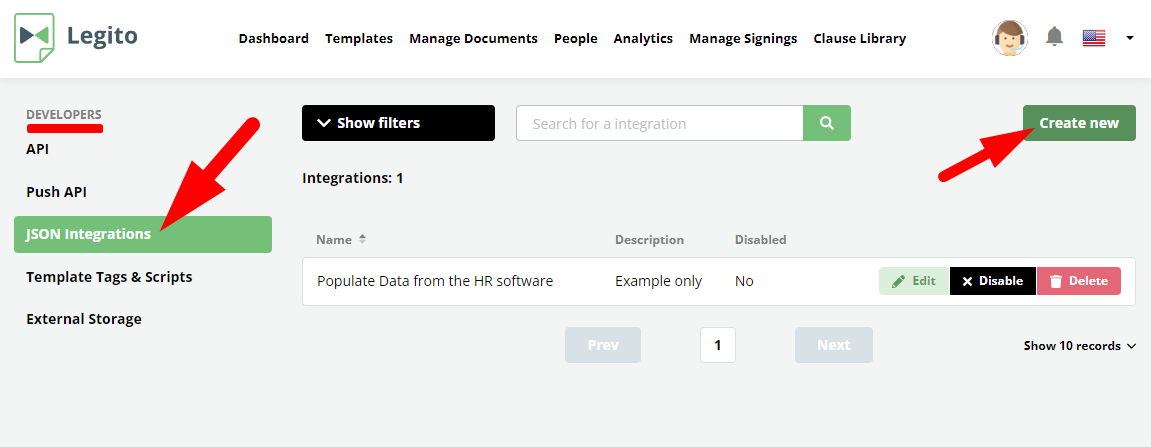This screenshot has width=1151, height=447.
Task: Go to Manage Signings
Action: coord(743,38)
